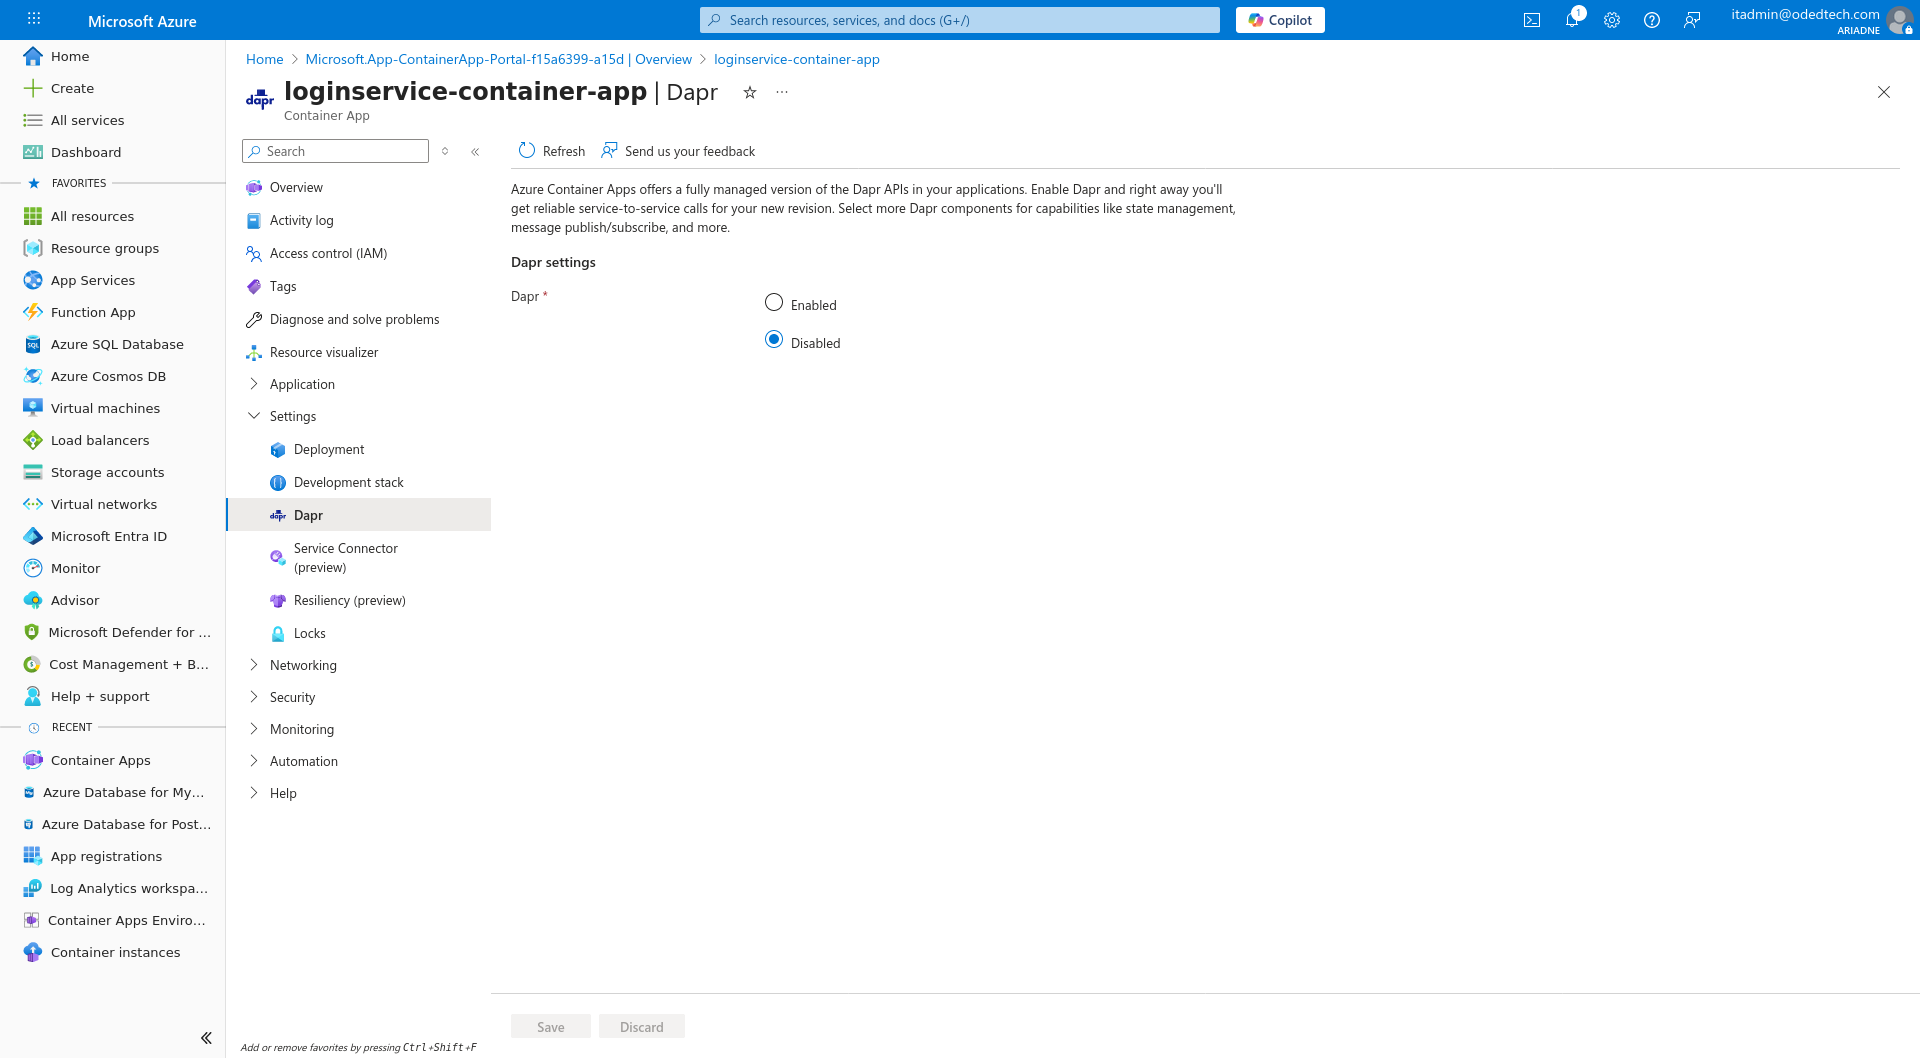Click the Send us your feedback icon
The width and height of the screenshot is (1920, 1058).
[x=609, y=151]
